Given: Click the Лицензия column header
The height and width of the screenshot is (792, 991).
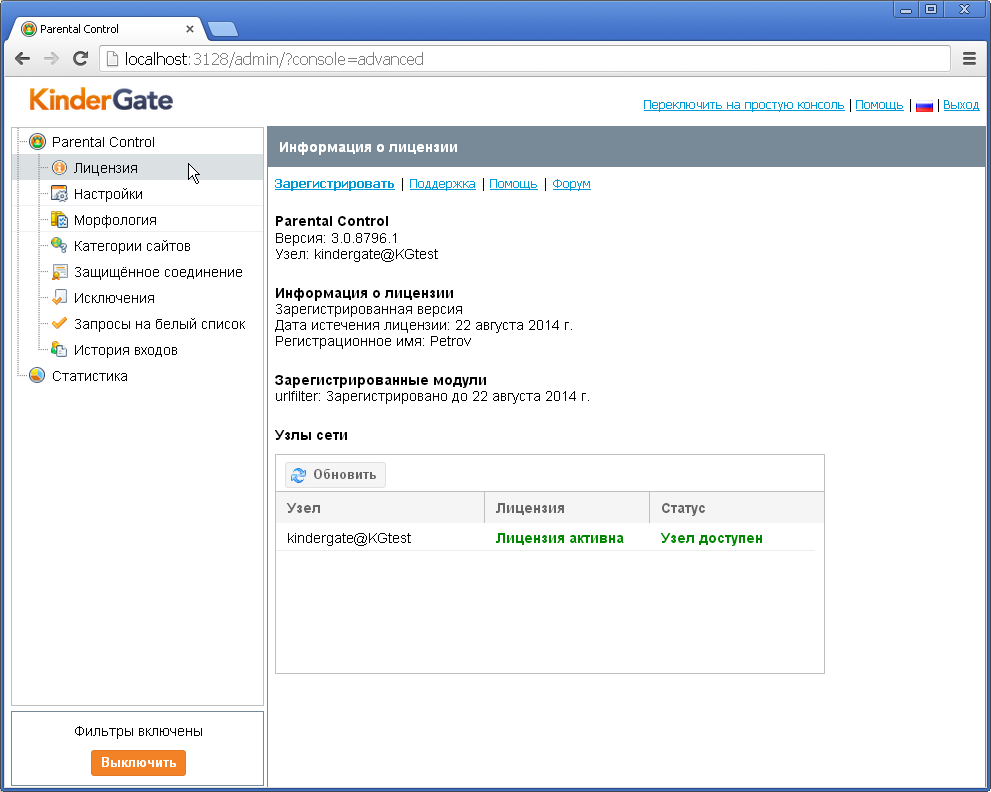Looking at the screenshot, I should (x=567, y=508).
